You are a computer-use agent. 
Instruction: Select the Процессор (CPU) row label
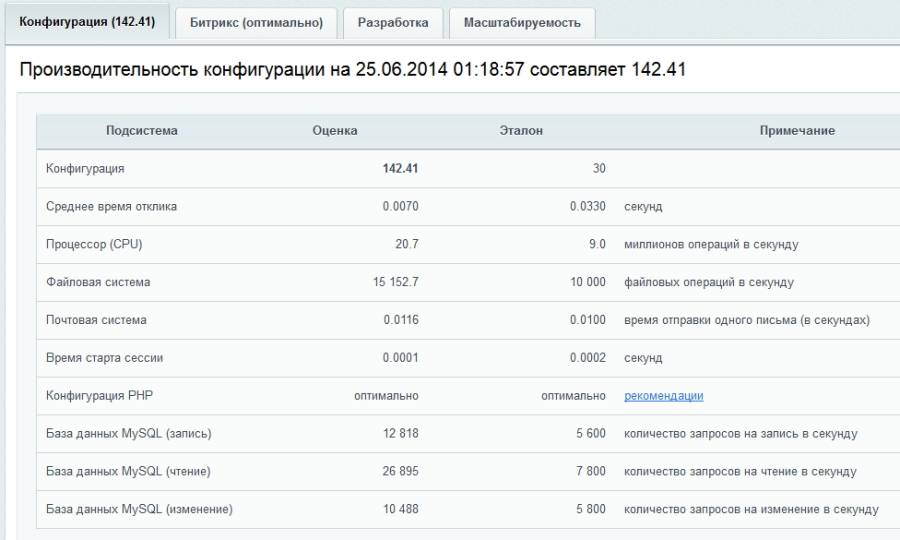click(x=94, y=244)
